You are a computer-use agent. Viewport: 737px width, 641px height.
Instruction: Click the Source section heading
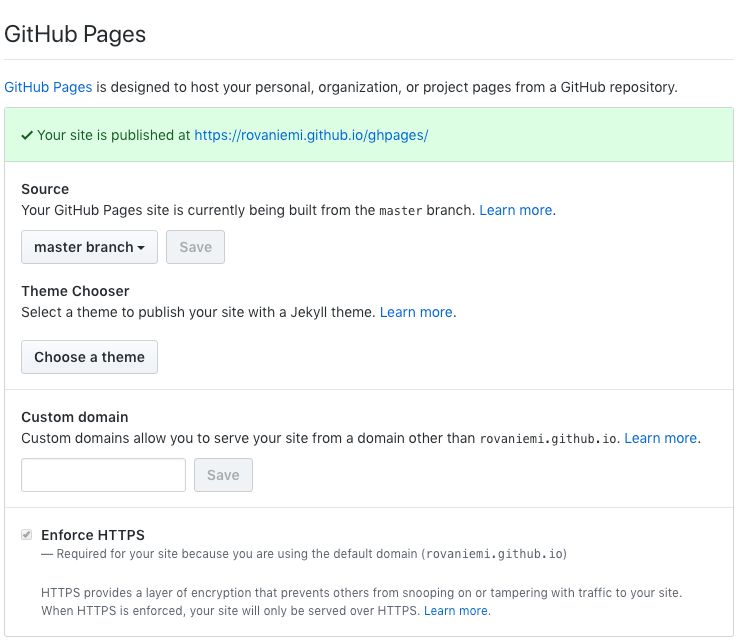[45, 189]
